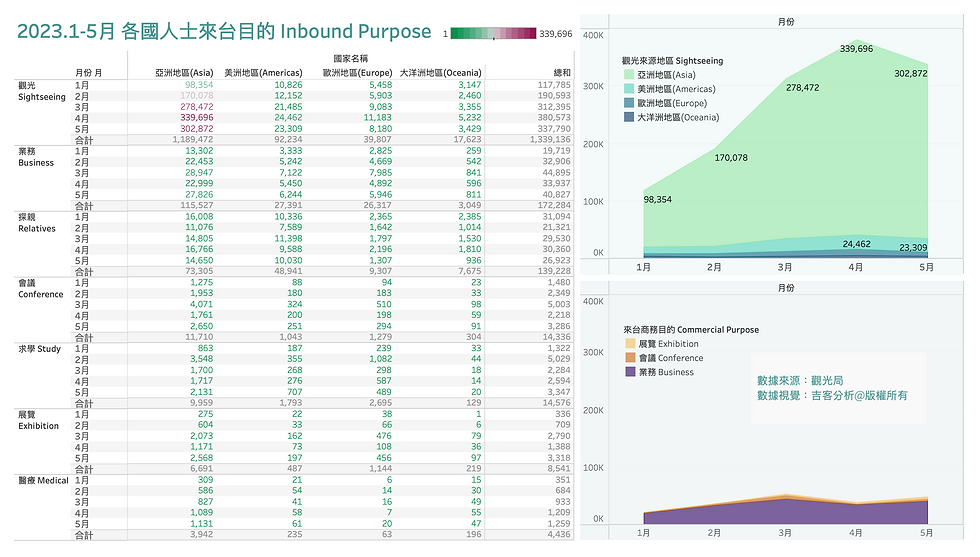This screenshot has height=557, width=980.
Task: Select the 歐洲地區(Europe) column header
Action: point(358,73)
